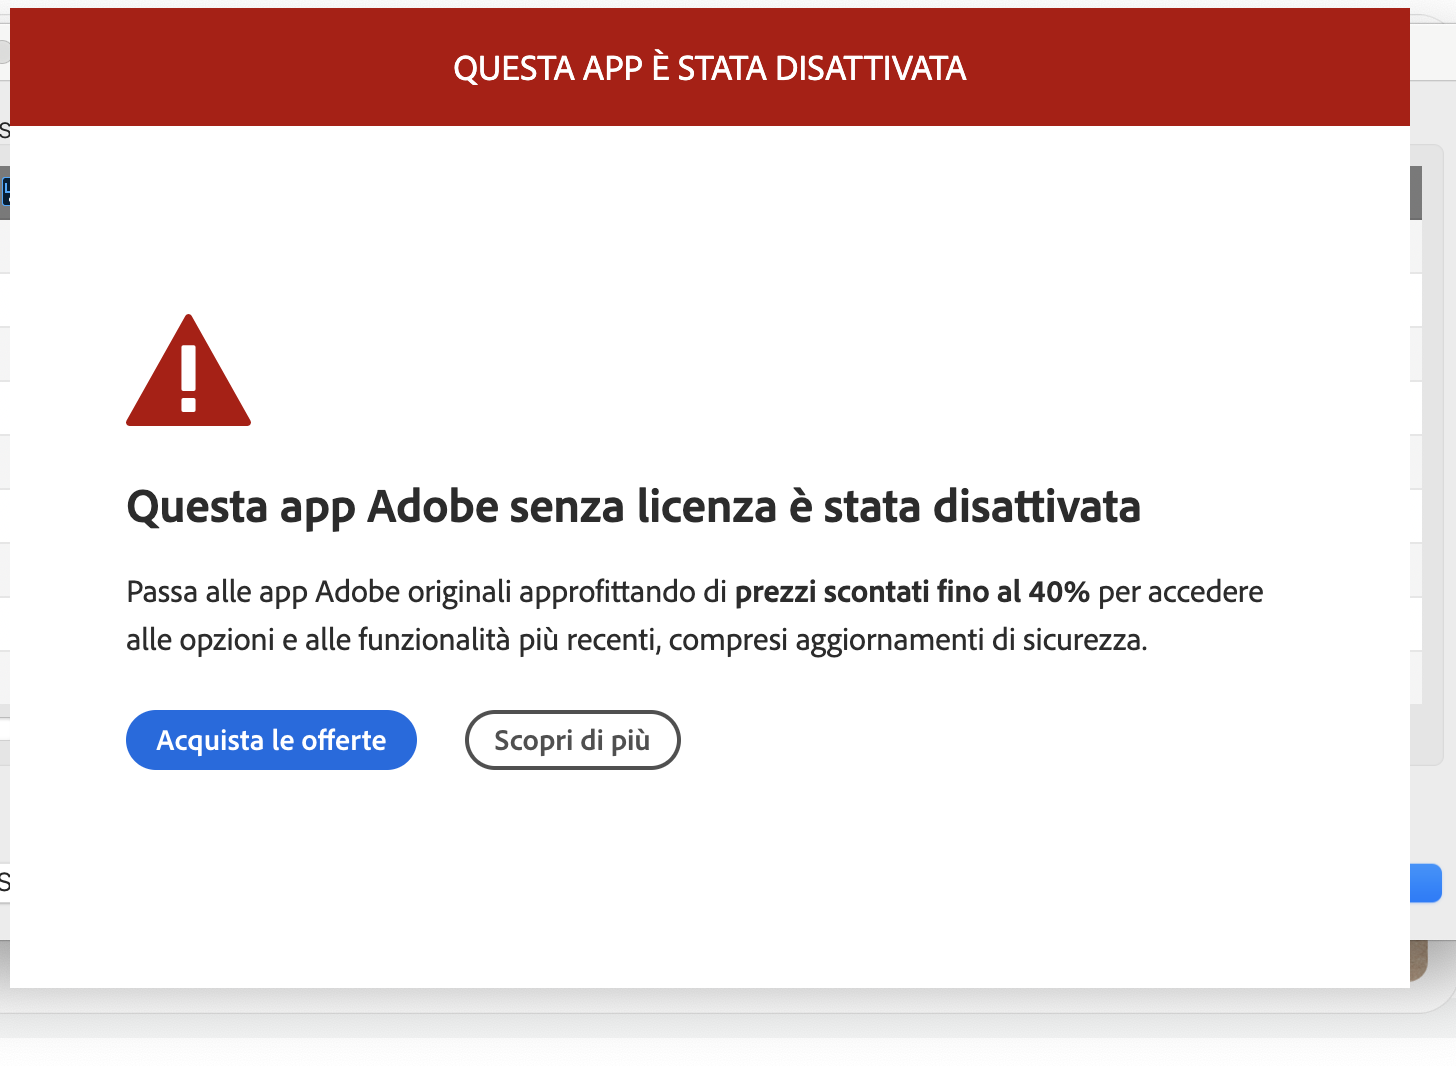The width and height of the screenshot is (1456, 1066).
Task: Click the Acquista le offerte button
Action: click(x=271, y=740)
